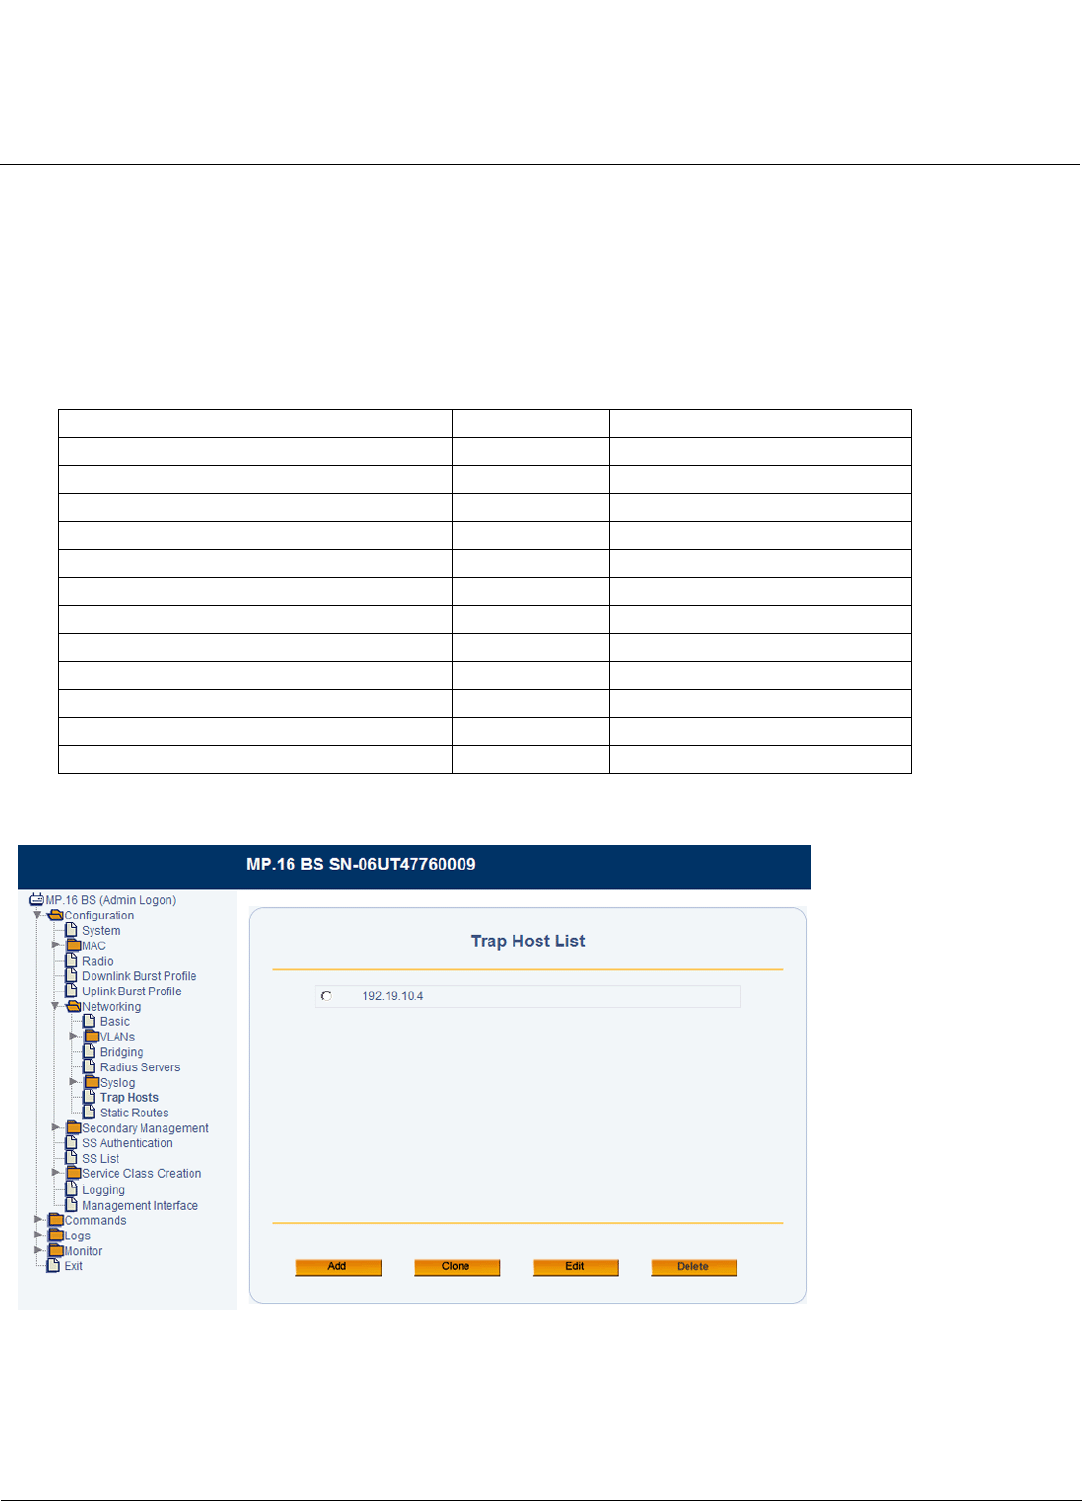This screenshot has width=1090, height=1501.
Task: Open the Management Interface label
Action: pos(140,1206)
